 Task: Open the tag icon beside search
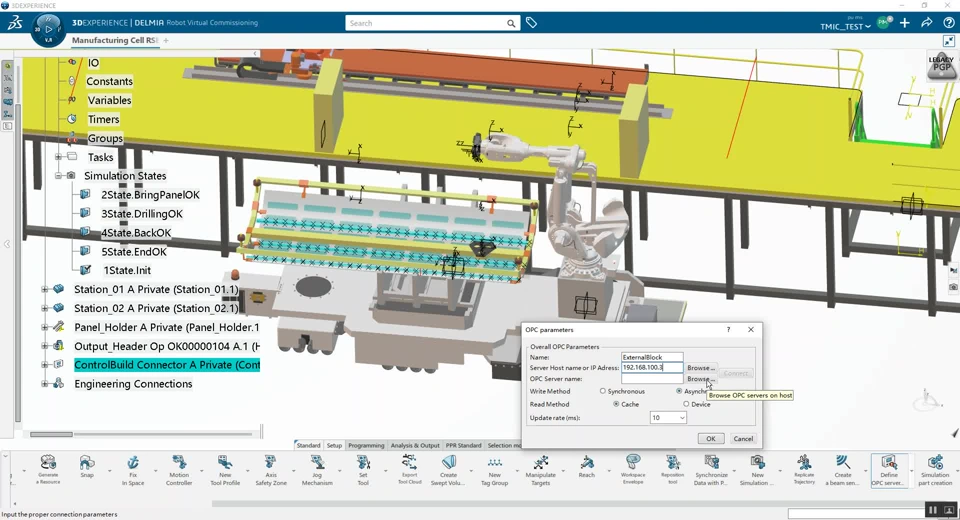point(531,23)
